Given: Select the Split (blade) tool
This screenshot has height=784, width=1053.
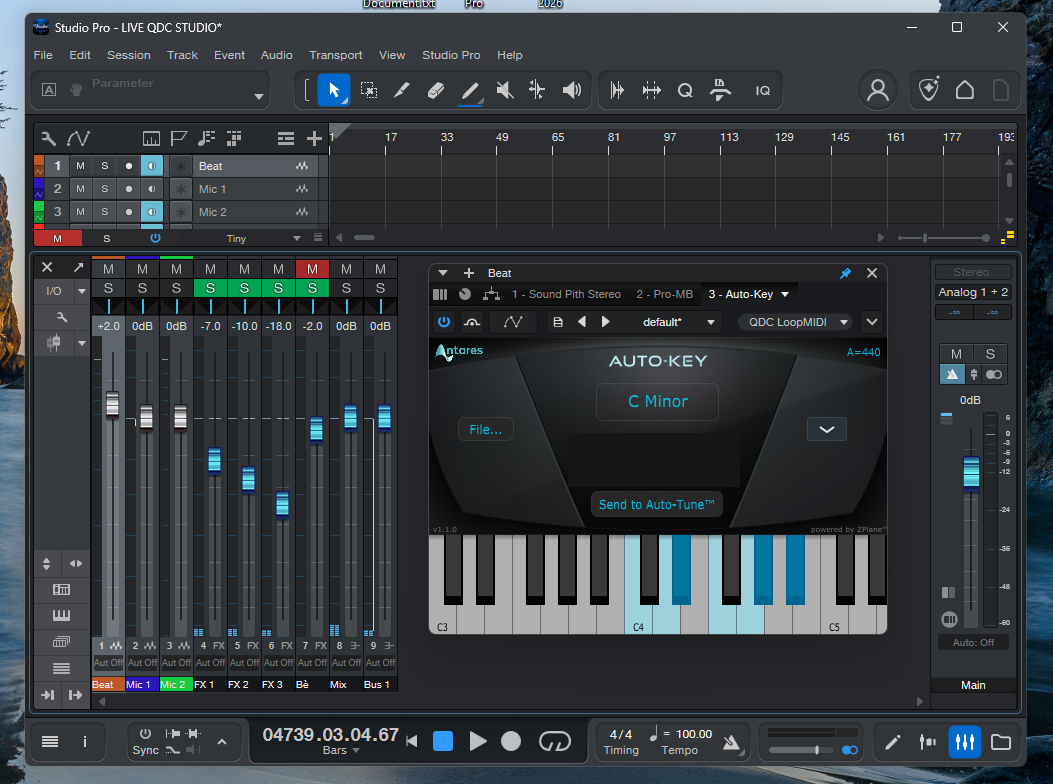Looking at the screenshot, I should click(402, 90).
